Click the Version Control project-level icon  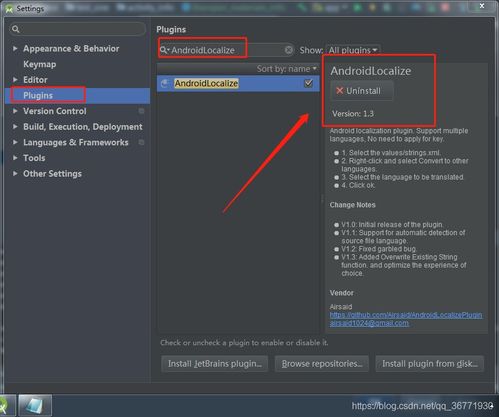[x=141, y=111]
